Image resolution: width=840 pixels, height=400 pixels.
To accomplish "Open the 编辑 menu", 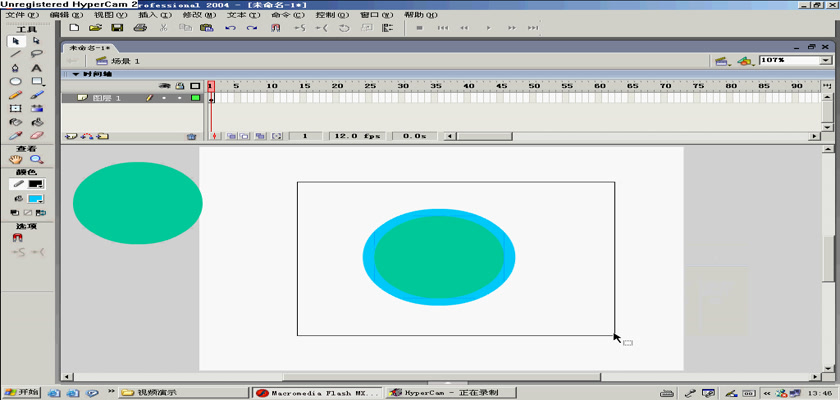I will tap(66, 15).
